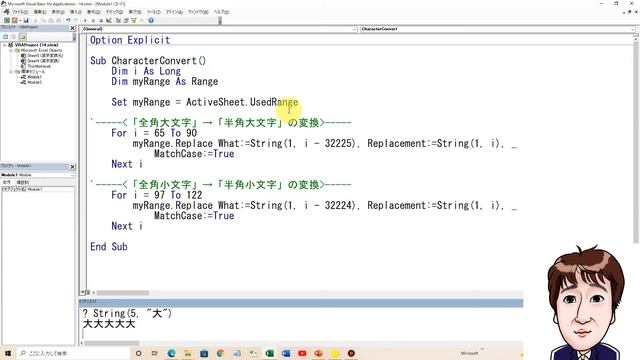Close the Project Explorer pane
The width and height of the screenshot is (640, 360).
point(73,28)
